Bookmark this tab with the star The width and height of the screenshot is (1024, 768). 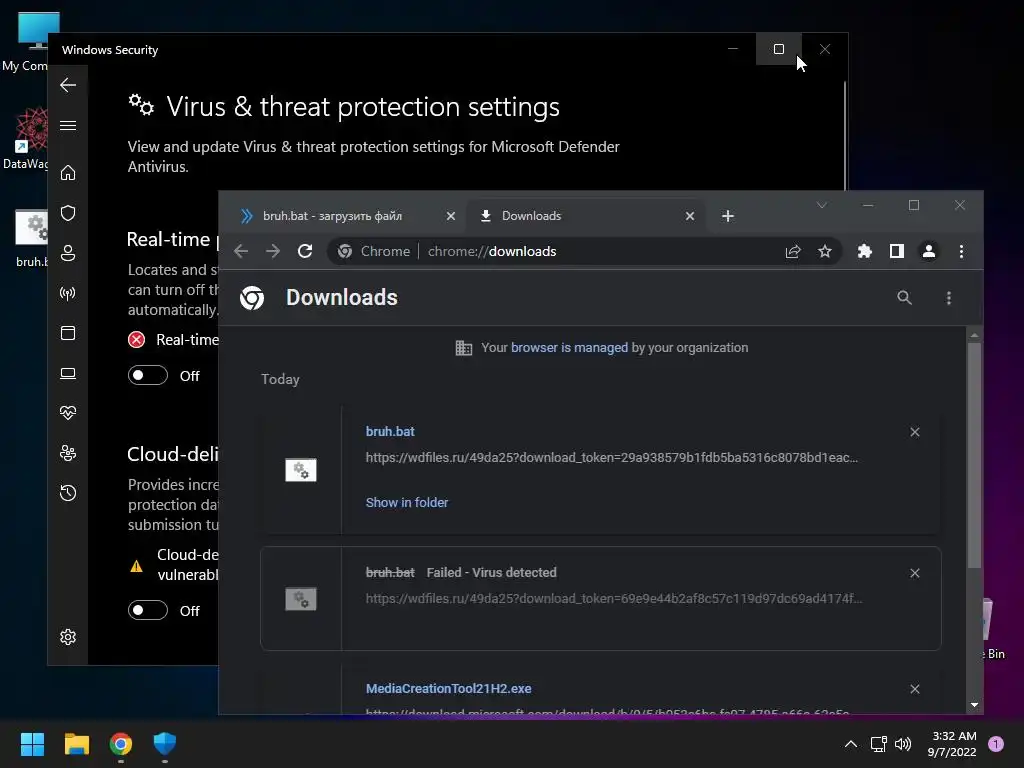(x=825, y=251)
